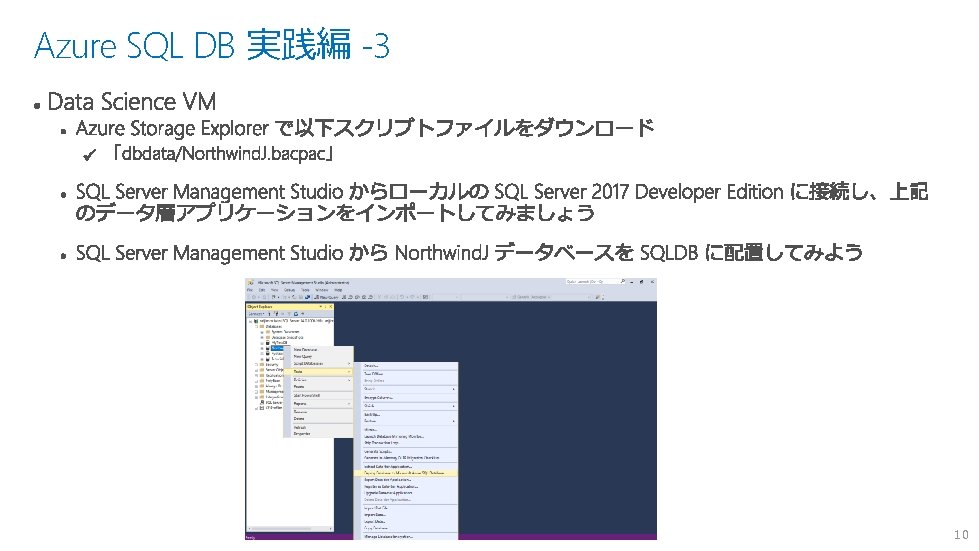The width and height of the screenshot is (979, 551).
Task: Expand the XEvent Profiler node
Action: coord(256,408)
